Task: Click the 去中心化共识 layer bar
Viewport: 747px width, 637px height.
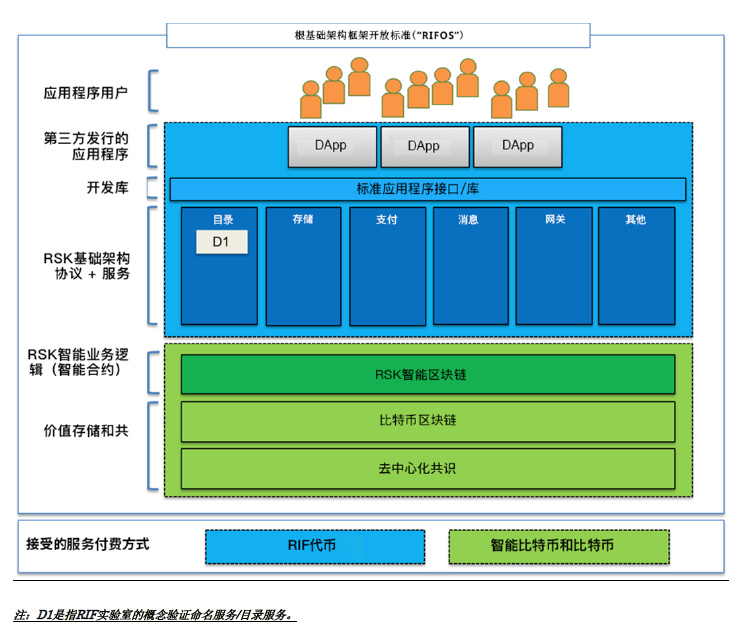Action: [x=428, y=468]
